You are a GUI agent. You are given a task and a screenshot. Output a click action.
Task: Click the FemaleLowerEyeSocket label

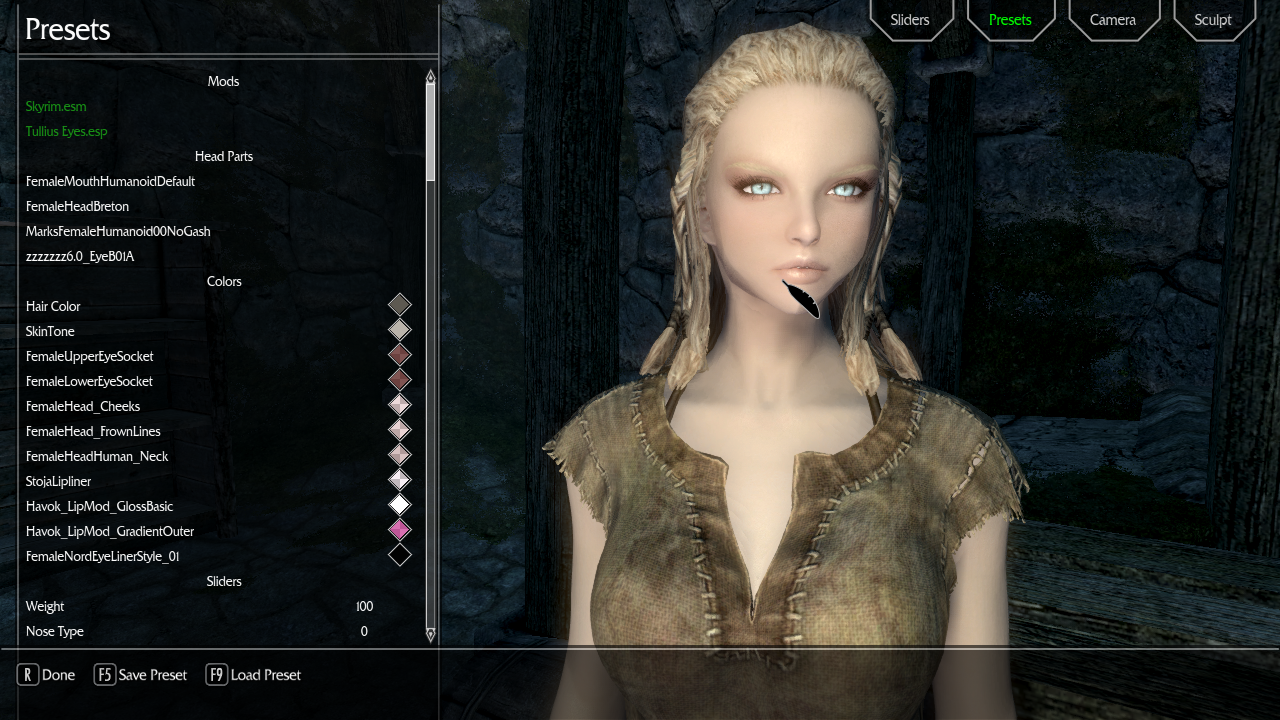click(89, 381)
